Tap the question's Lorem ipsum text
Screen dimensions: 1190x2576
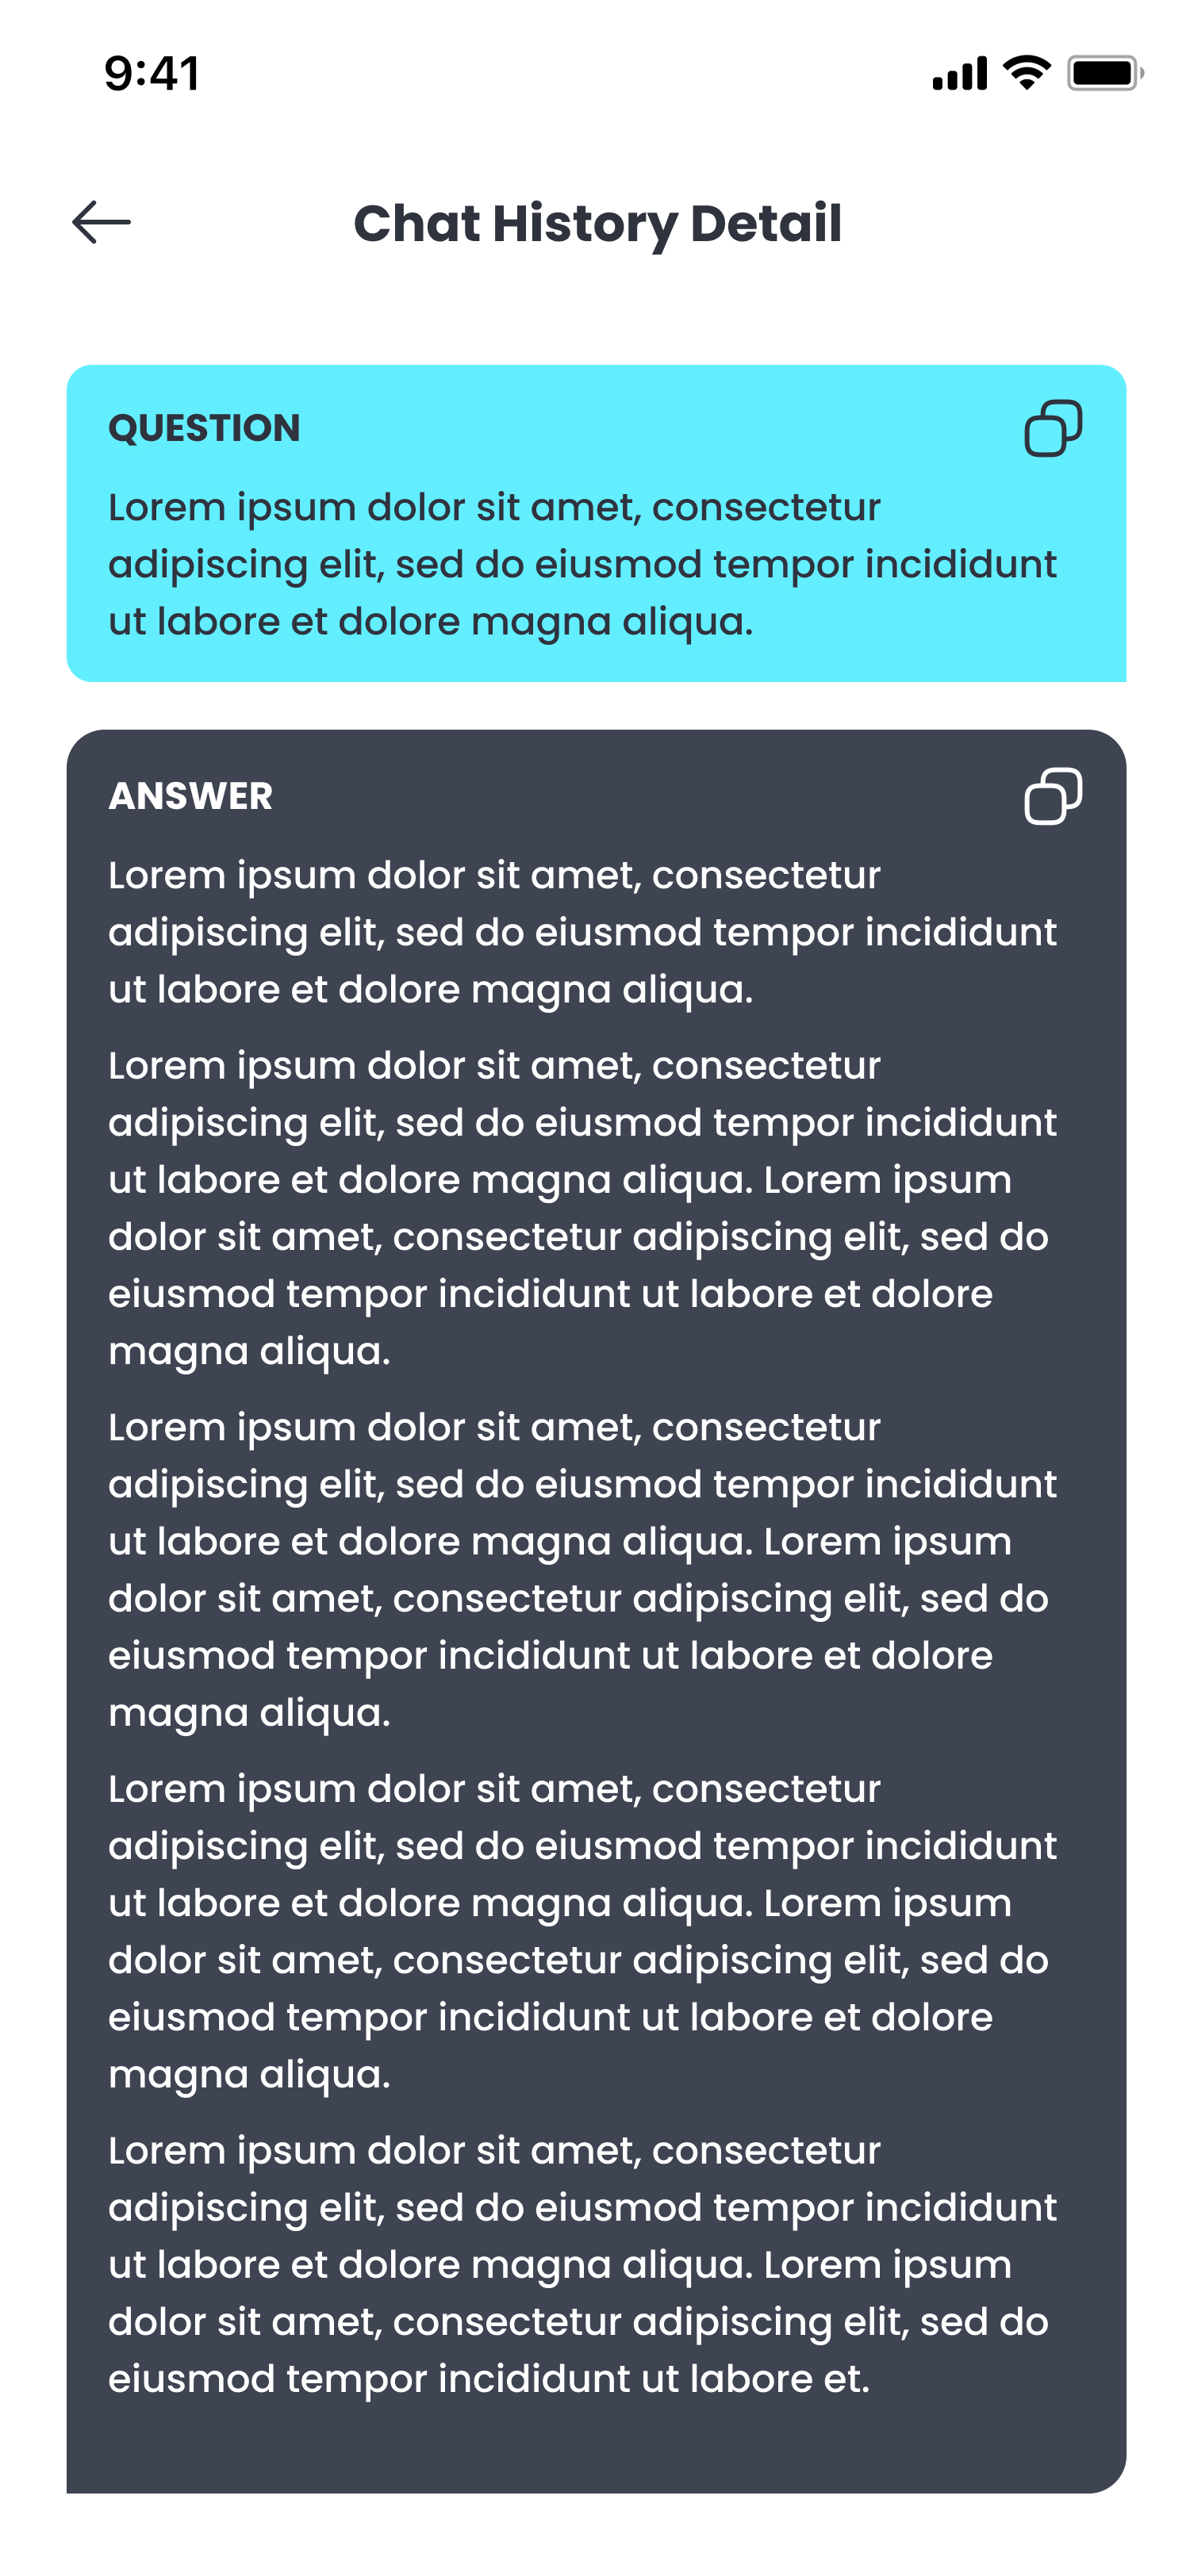coord(581,564)
